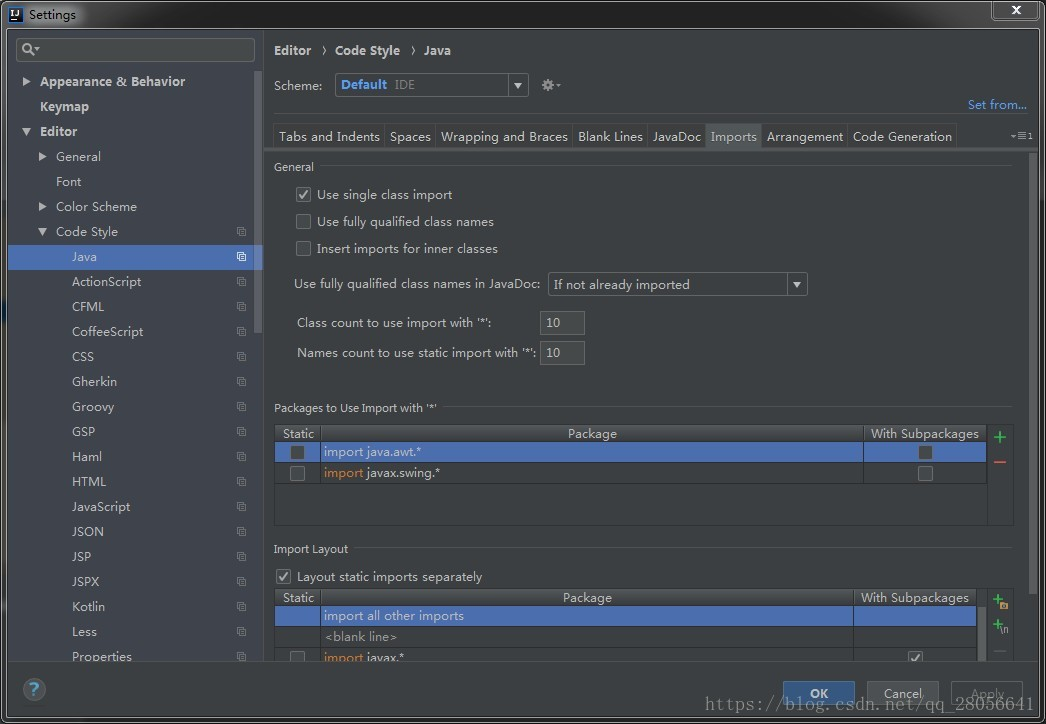
Task: Show hidden tabs list icon
Action: coord(1021,136)
